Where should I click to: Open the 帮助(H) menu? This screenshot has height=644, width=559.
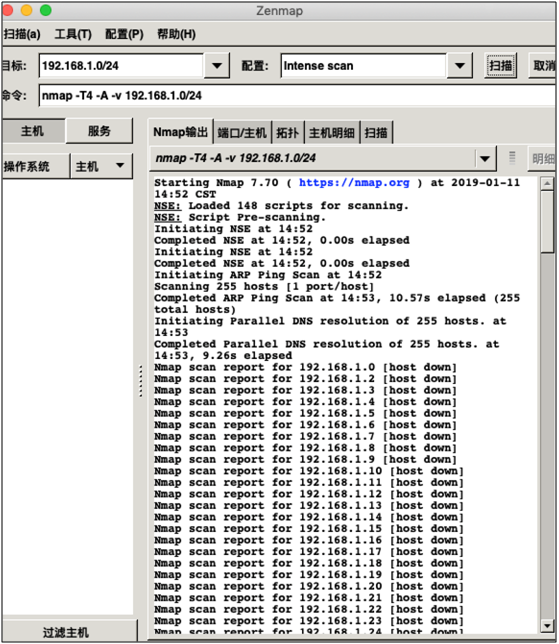click(x=176, y=34)
